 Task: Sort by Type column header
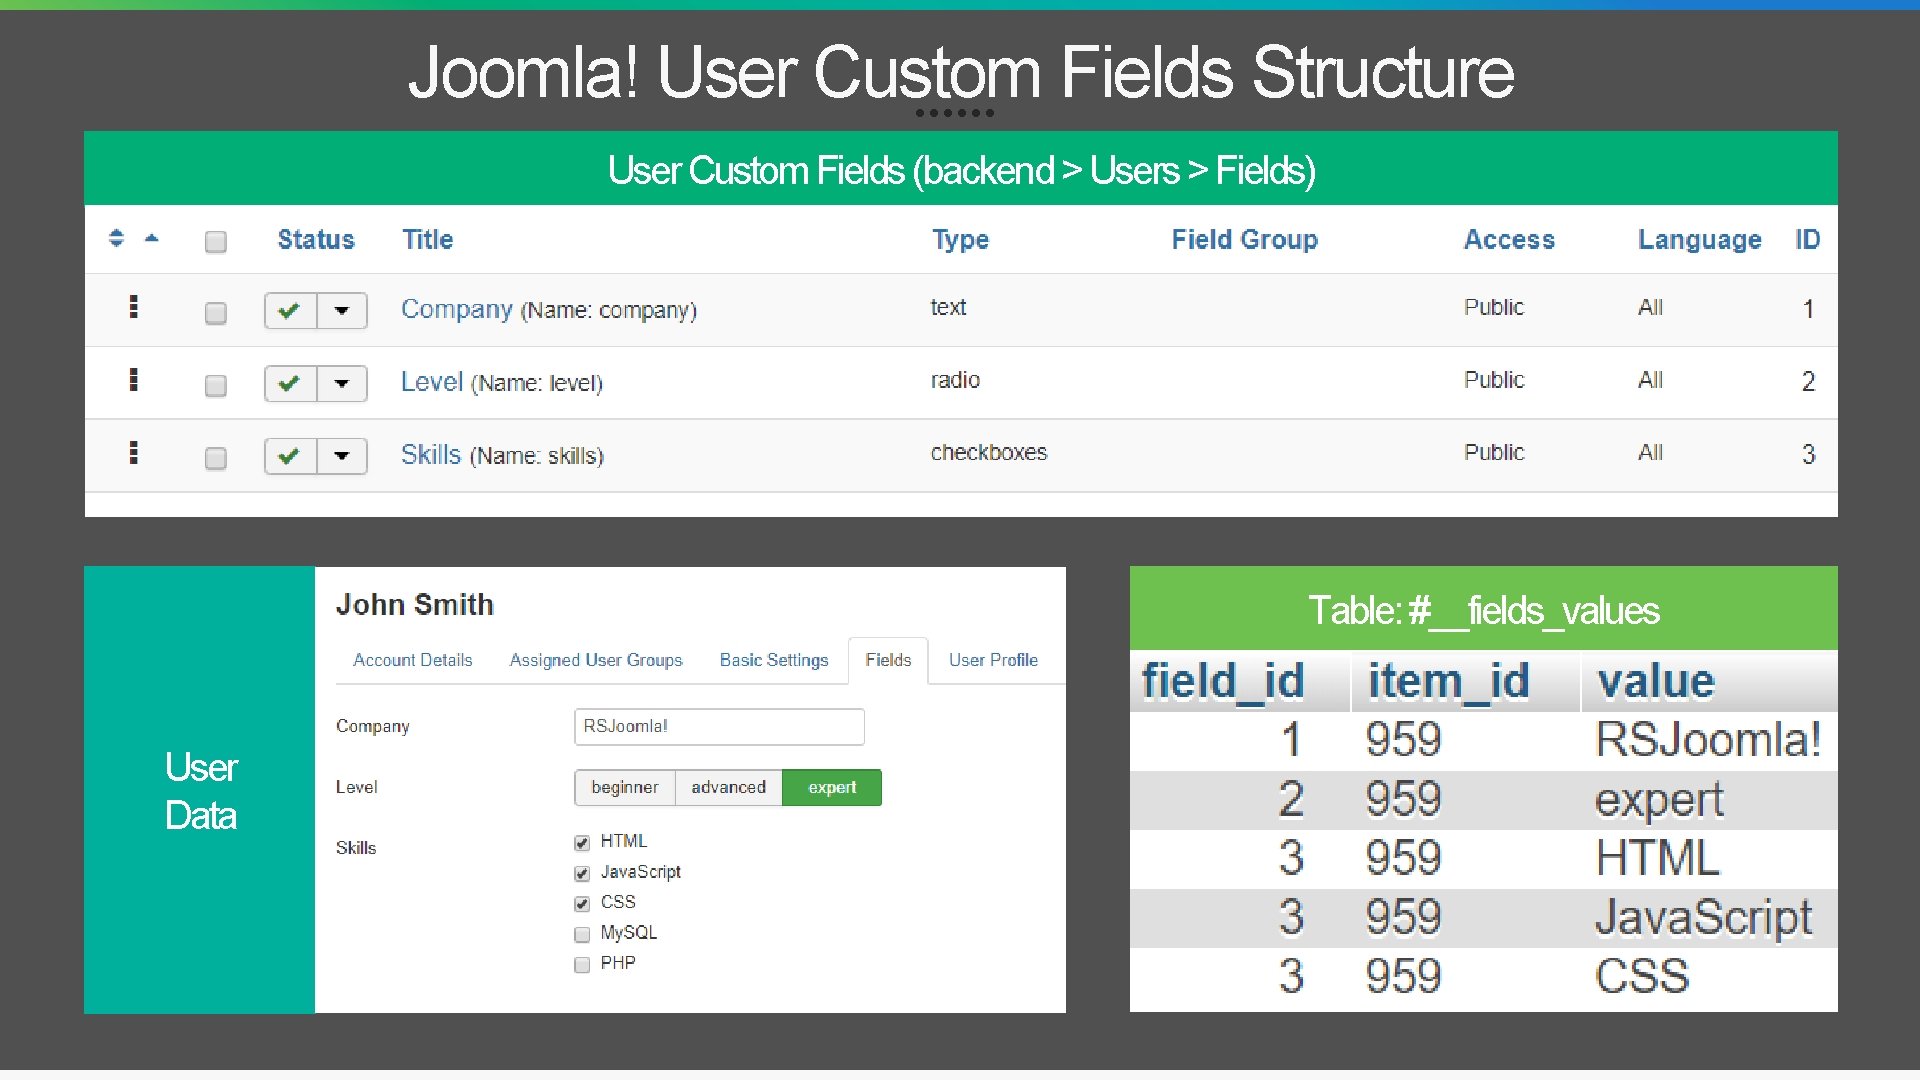tap(961, 239)
